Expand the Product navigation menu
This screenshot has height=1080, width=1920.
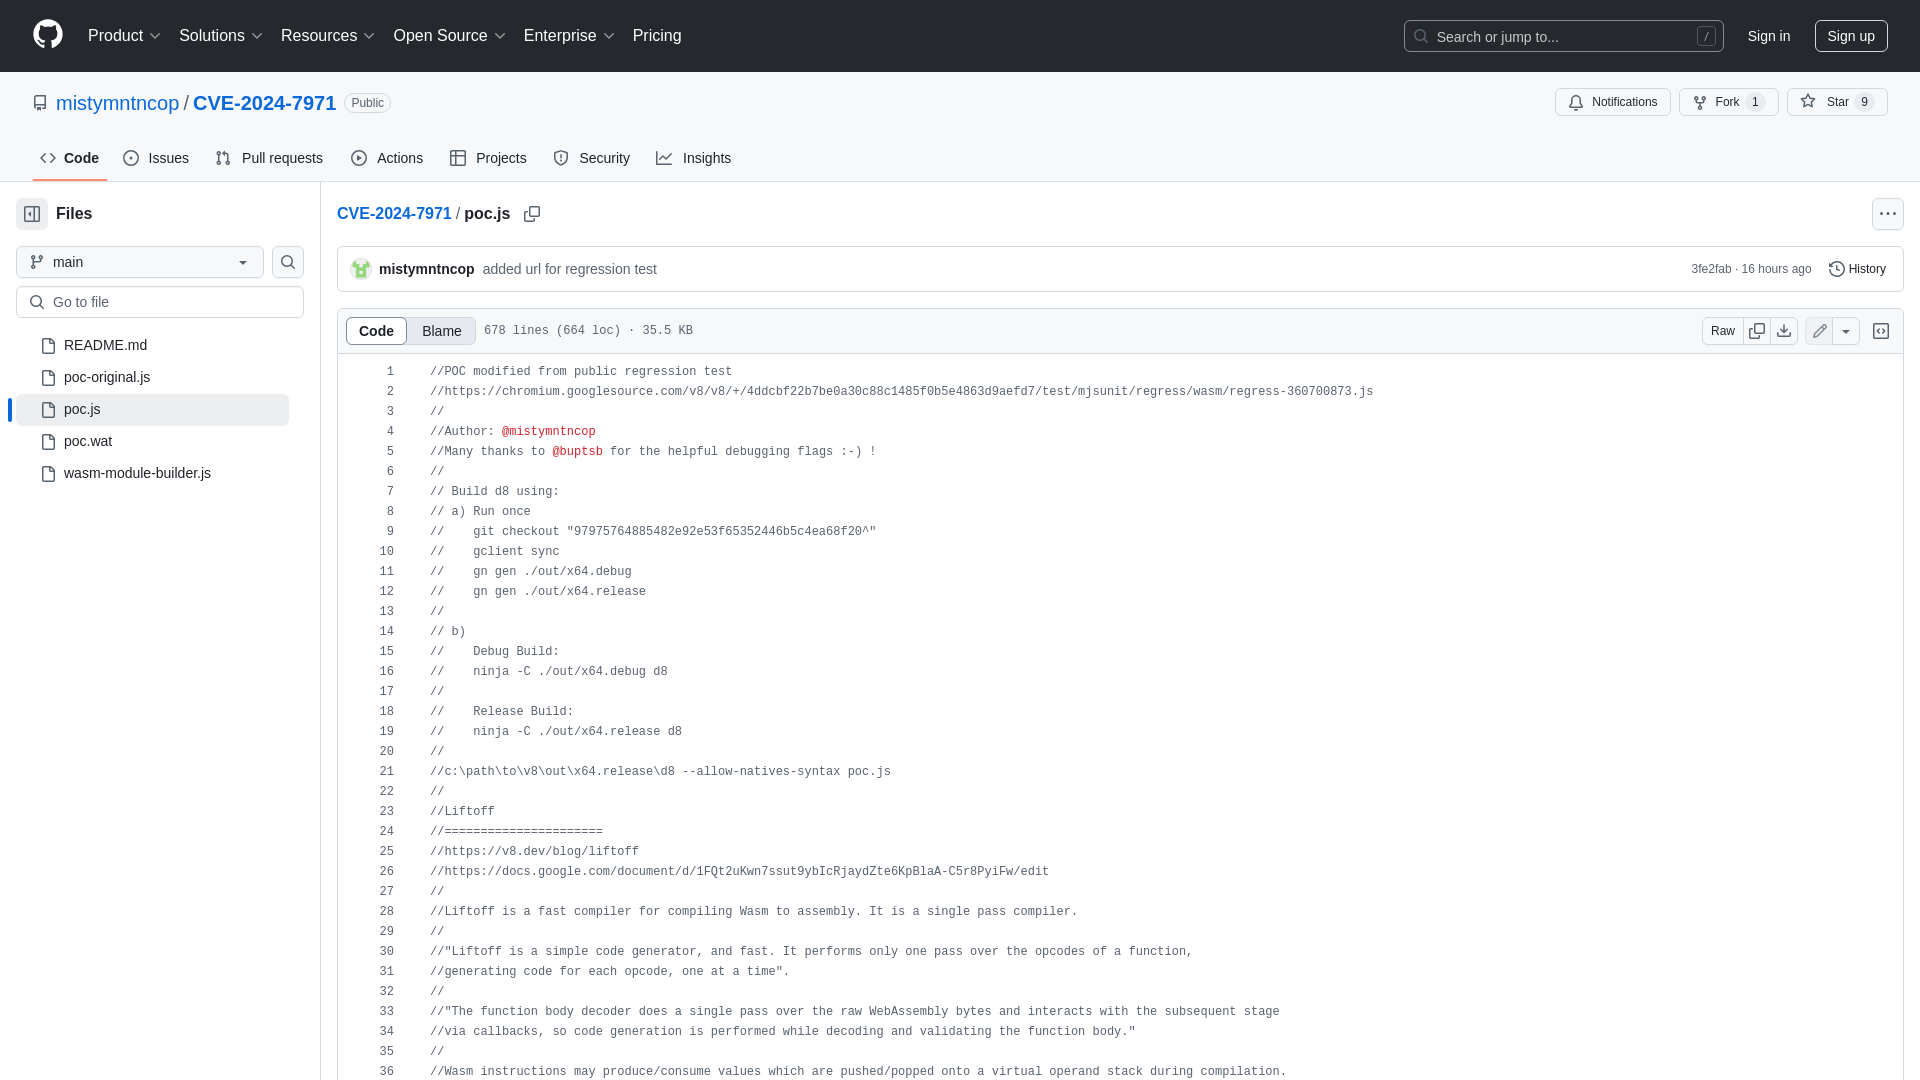(124, 36)
